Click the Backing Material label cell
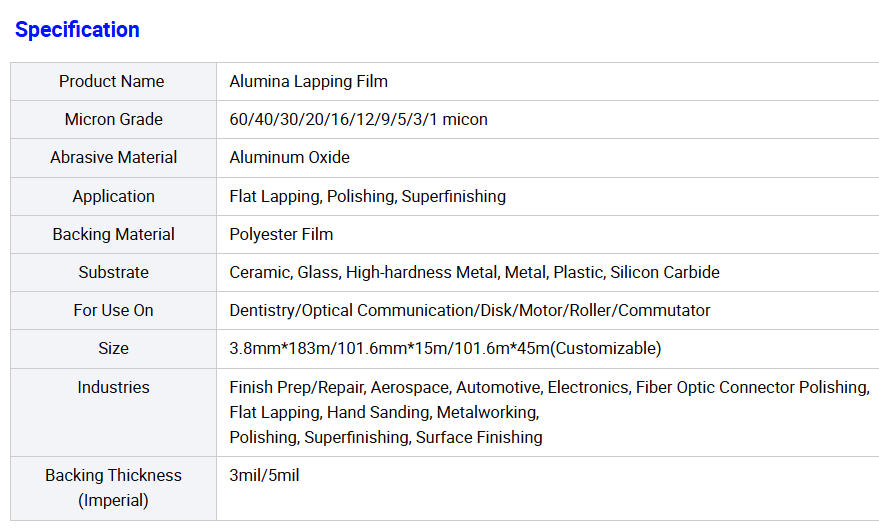Image resolution: width=879 pixels, height=531 pixels. [x=113, y=234]
